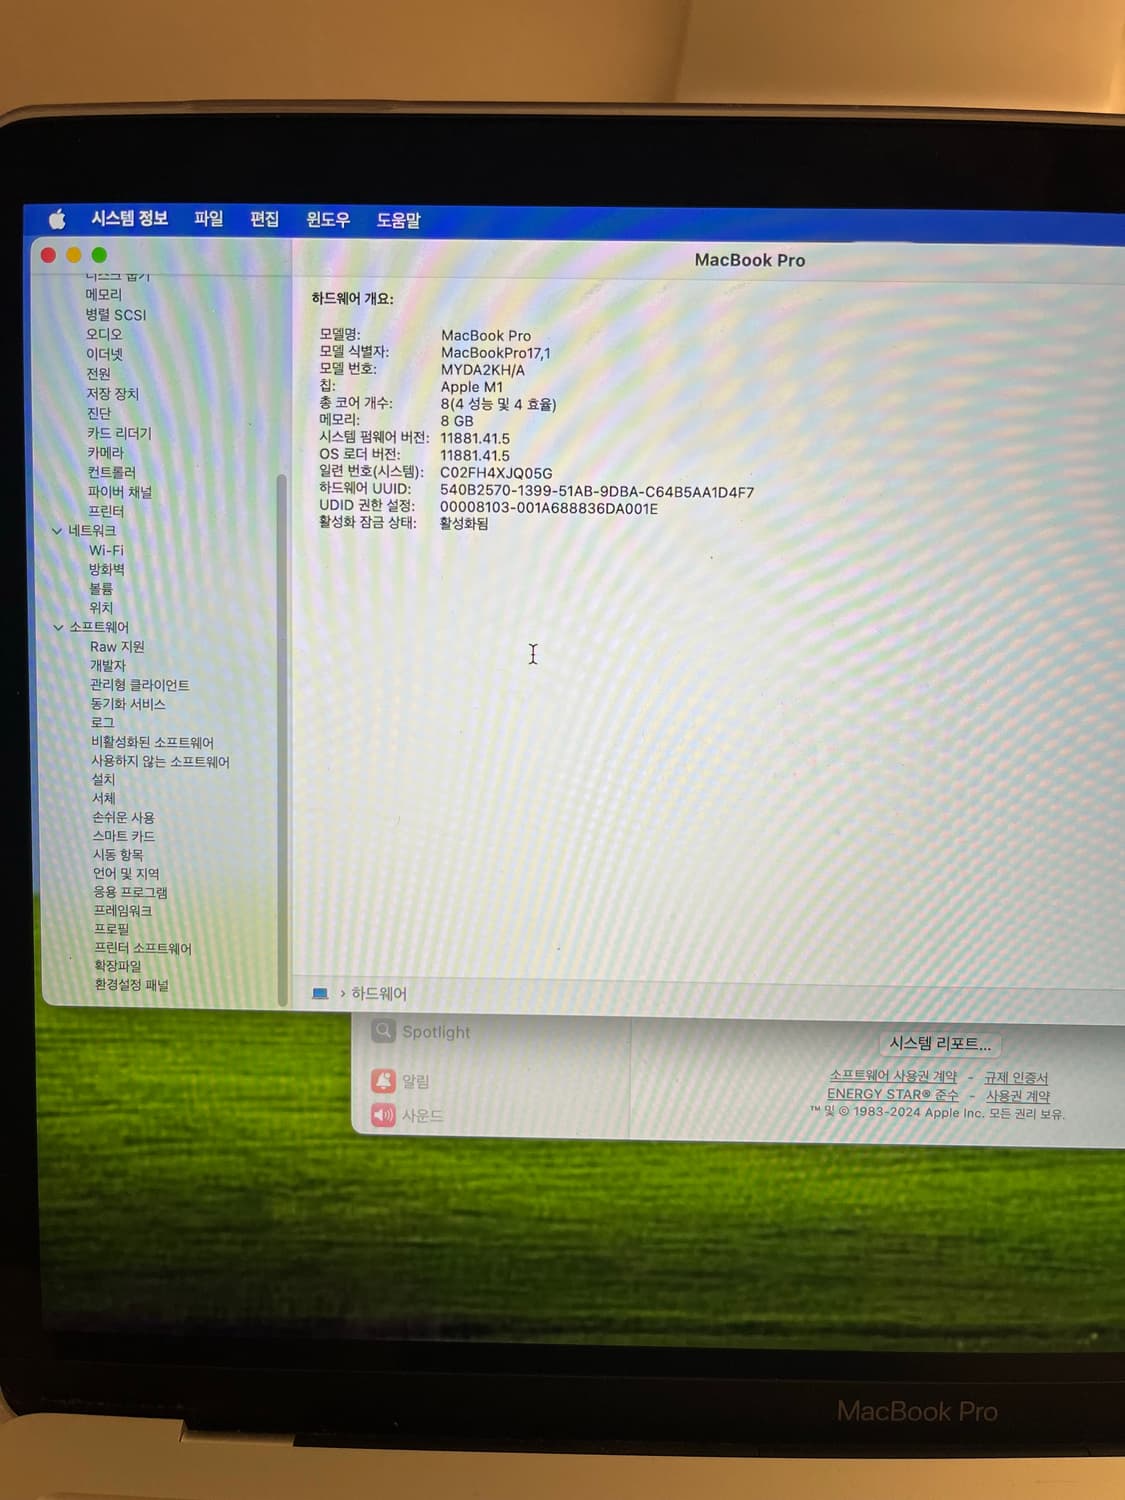Select 방화벽 under 네트워크
Screen dimensions: 1125x1500
106,569
